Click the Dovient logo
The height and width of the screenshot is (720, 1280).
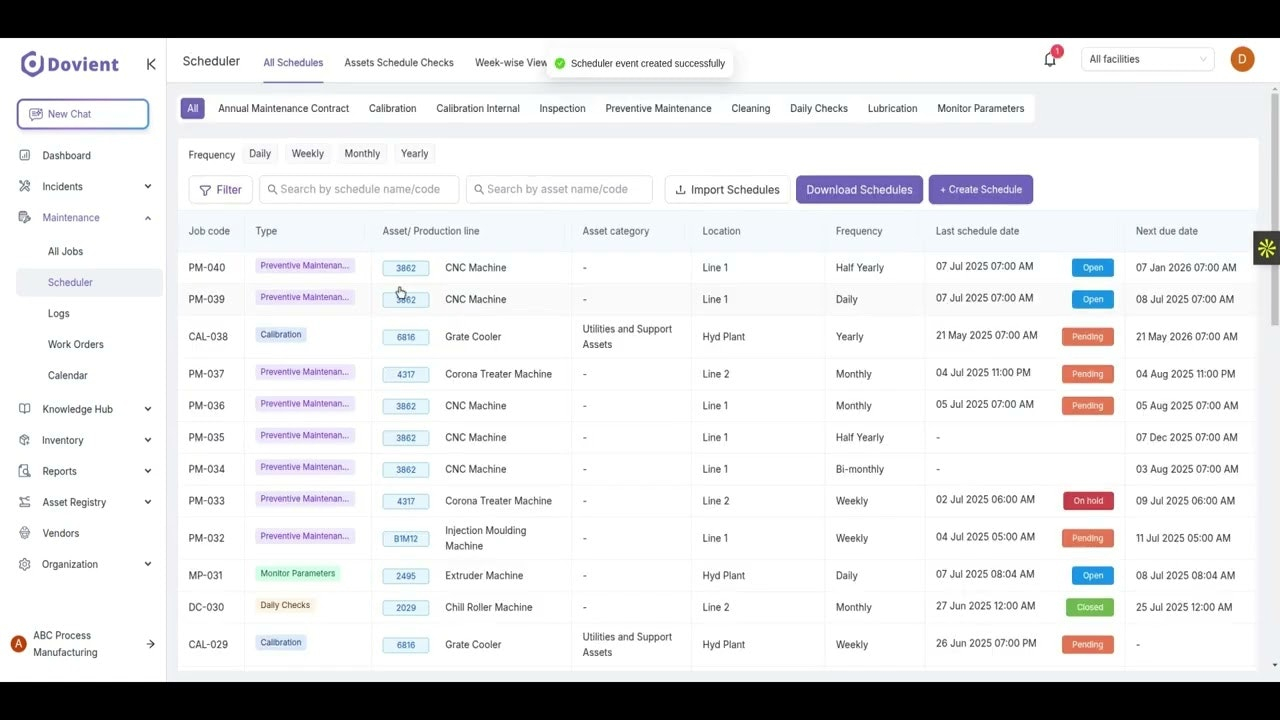point(70,64)
